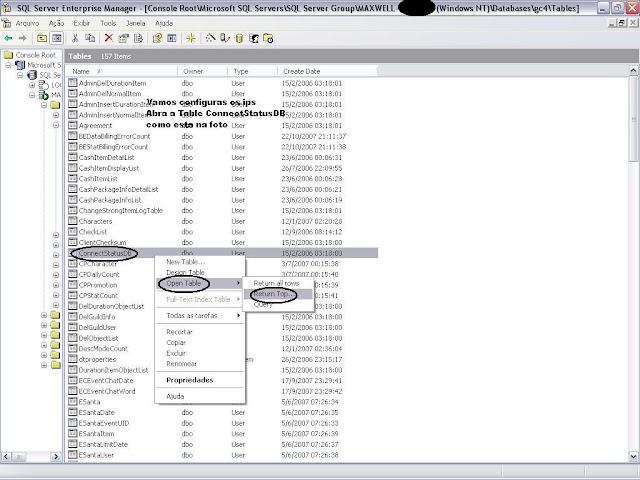Select the BEDataBillingErrorCount table row
The image size is (640, 480).
click(x=222, y=136)
